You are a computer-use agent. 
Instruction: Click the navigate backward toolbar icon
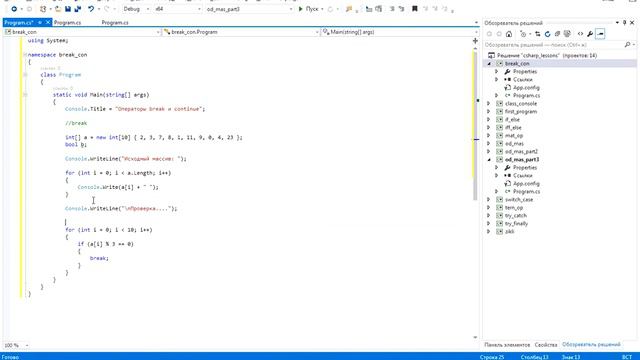[14, 9]
